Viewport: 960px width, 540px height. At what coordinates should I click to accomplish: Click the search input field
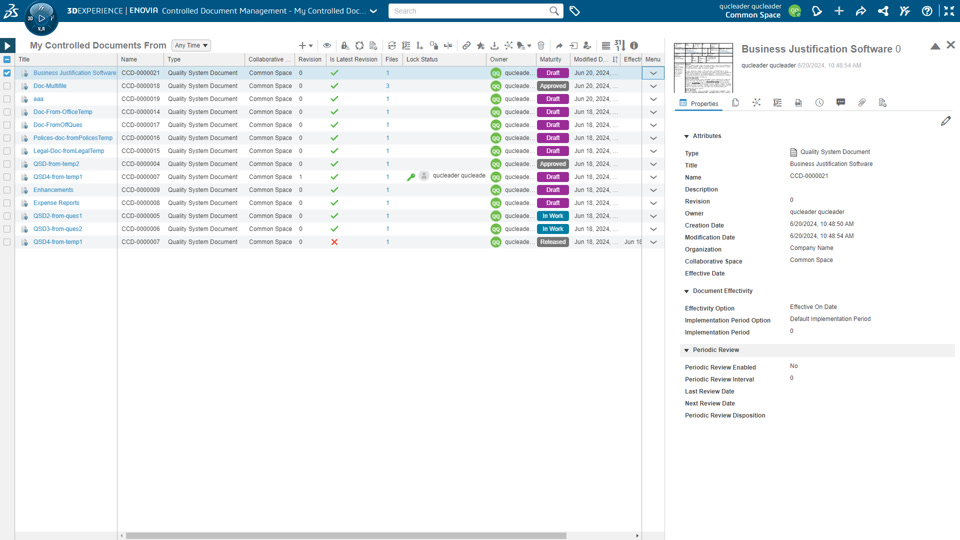pyautogui.click(x=469, y=11)
